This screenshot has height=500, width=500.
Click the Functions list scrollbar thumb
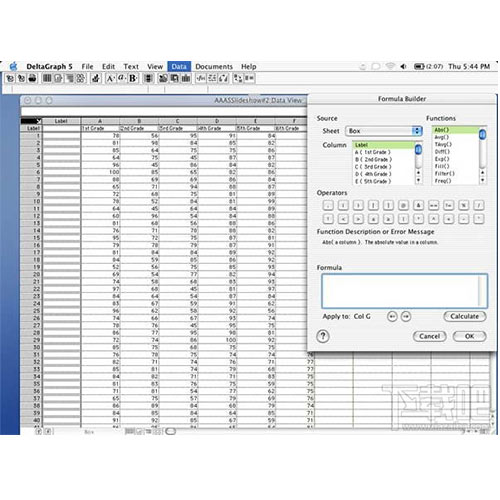pos(482,134)
